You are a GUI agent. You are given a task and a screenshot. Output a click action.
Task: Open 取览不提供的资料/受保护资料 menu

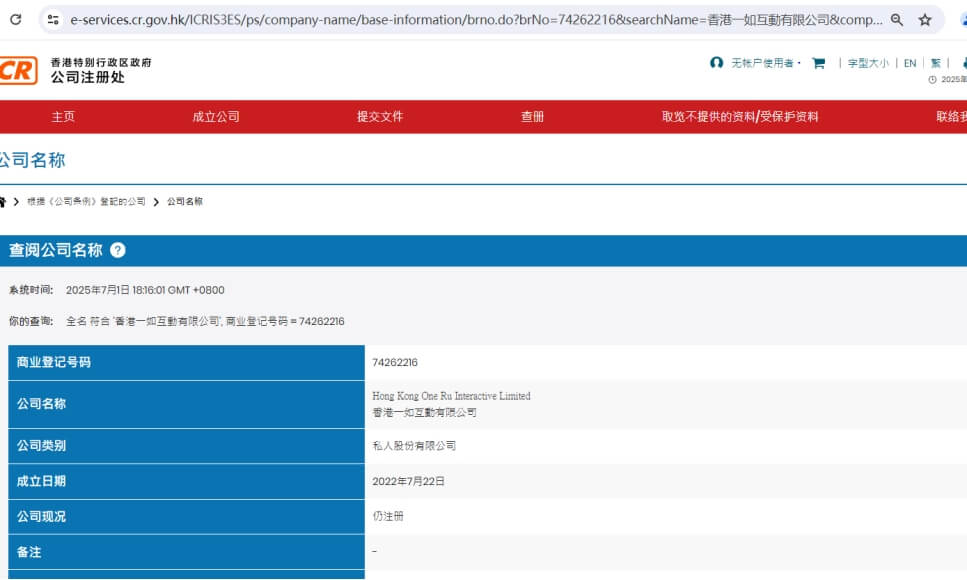pyautogui.click(x=740, y=117)
